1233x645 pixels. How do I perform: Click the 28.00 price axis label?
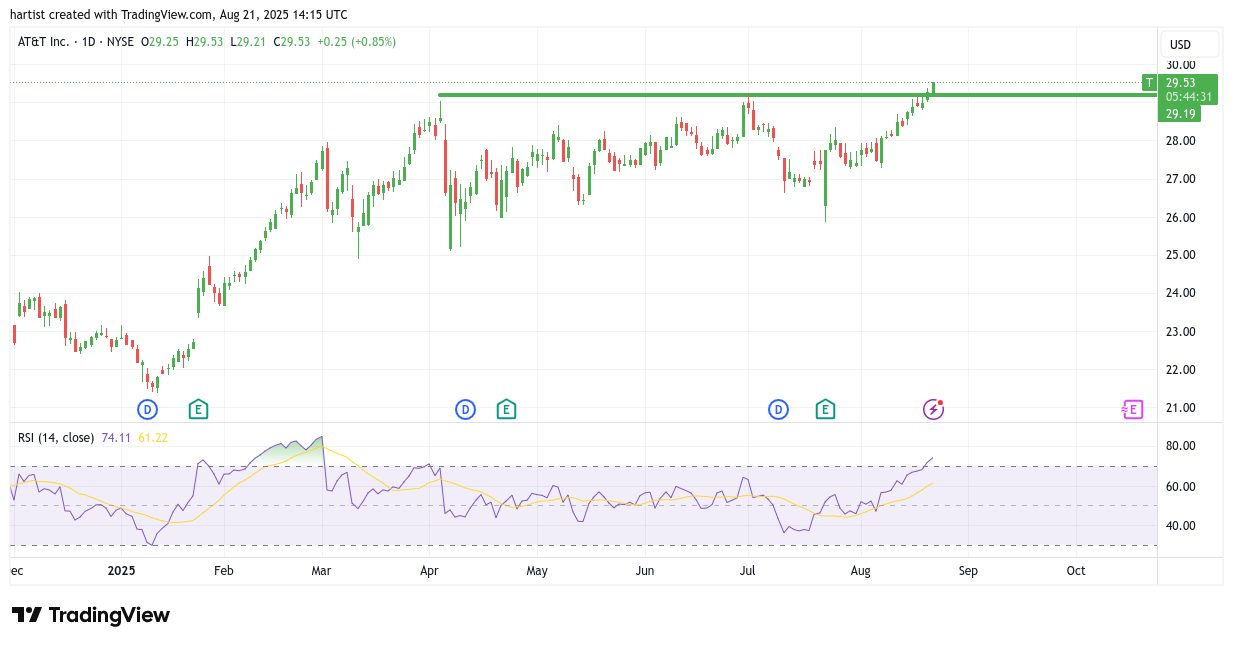[1181, 141]
